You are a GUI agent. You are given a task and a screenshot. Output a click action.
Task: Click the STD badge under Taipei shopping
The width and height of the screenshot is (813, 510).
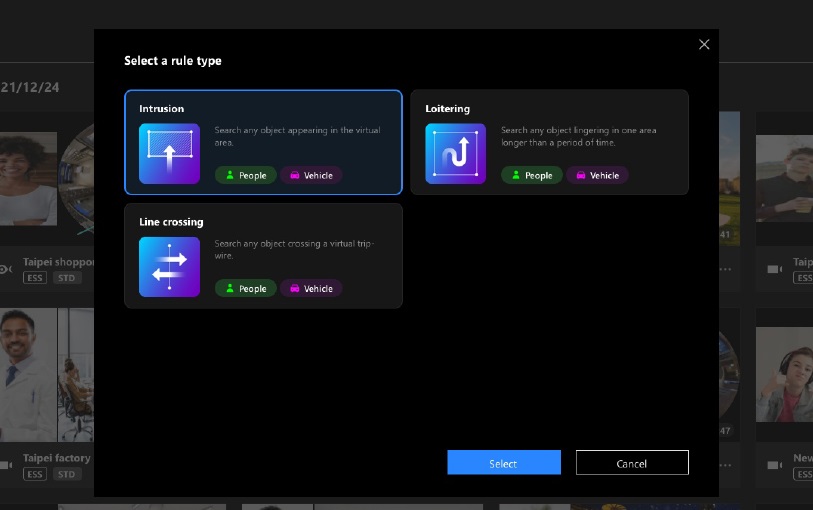(x=67, y=278)
